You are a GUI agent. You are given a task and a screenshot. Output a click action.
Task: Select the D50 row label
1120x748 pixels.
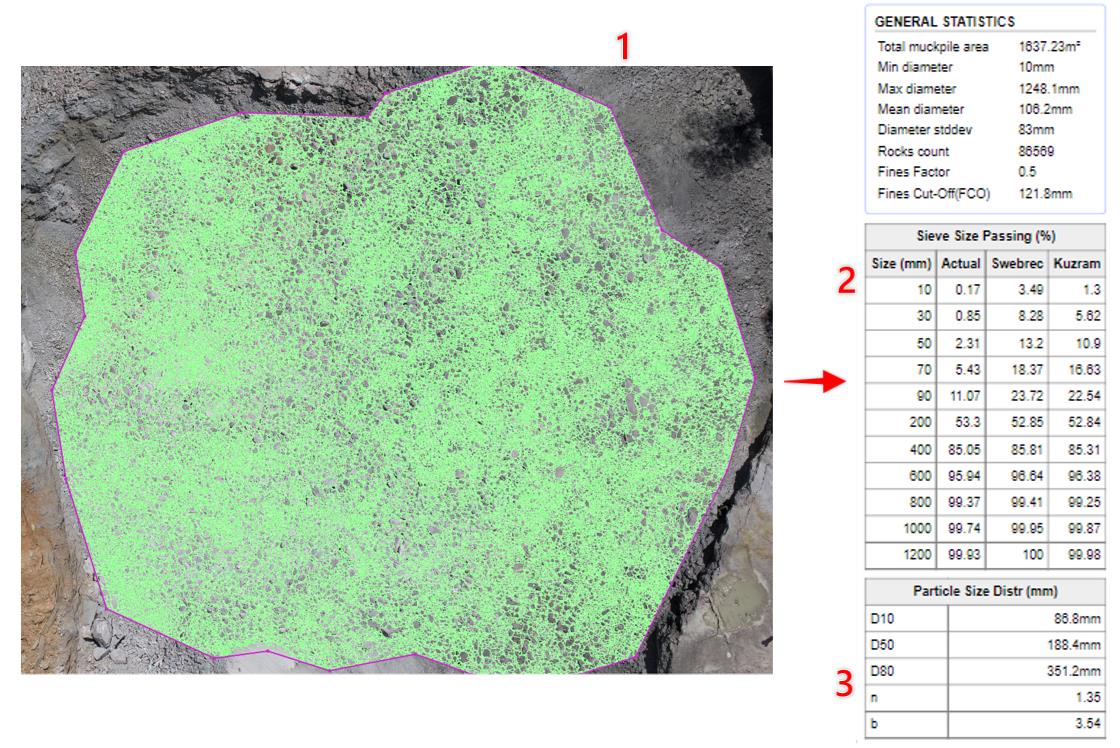click(x=883, y=644)
